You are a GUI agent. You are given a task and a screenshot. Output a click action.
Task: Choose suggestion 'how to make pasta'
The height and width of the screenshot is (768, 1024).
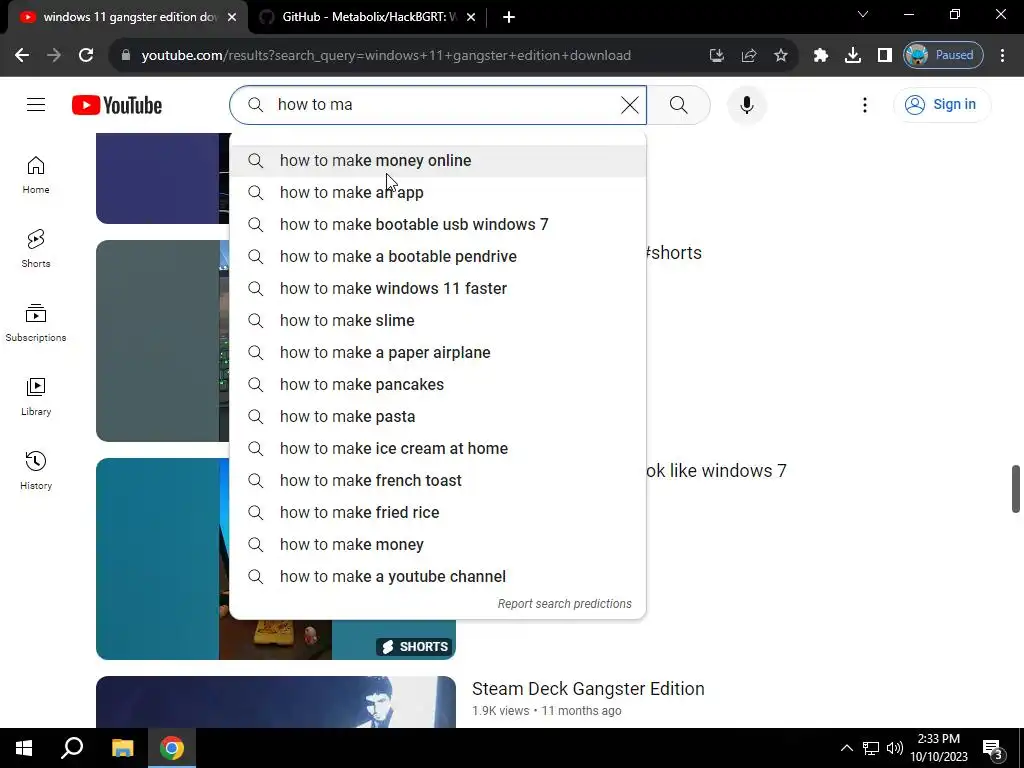pos(438,417)
